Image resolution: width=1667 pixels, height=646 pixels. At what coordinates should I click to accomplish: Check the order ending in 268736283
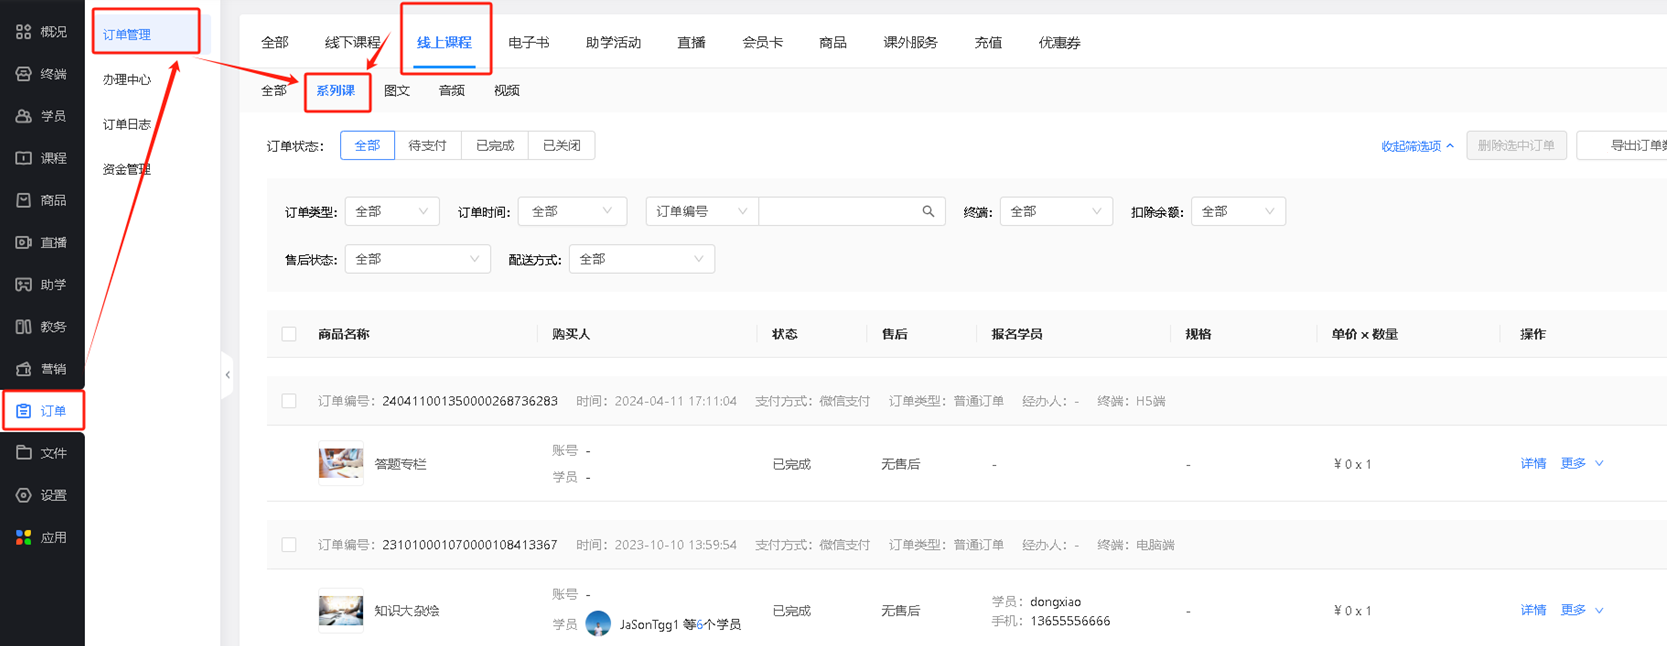tap(289, 401)
